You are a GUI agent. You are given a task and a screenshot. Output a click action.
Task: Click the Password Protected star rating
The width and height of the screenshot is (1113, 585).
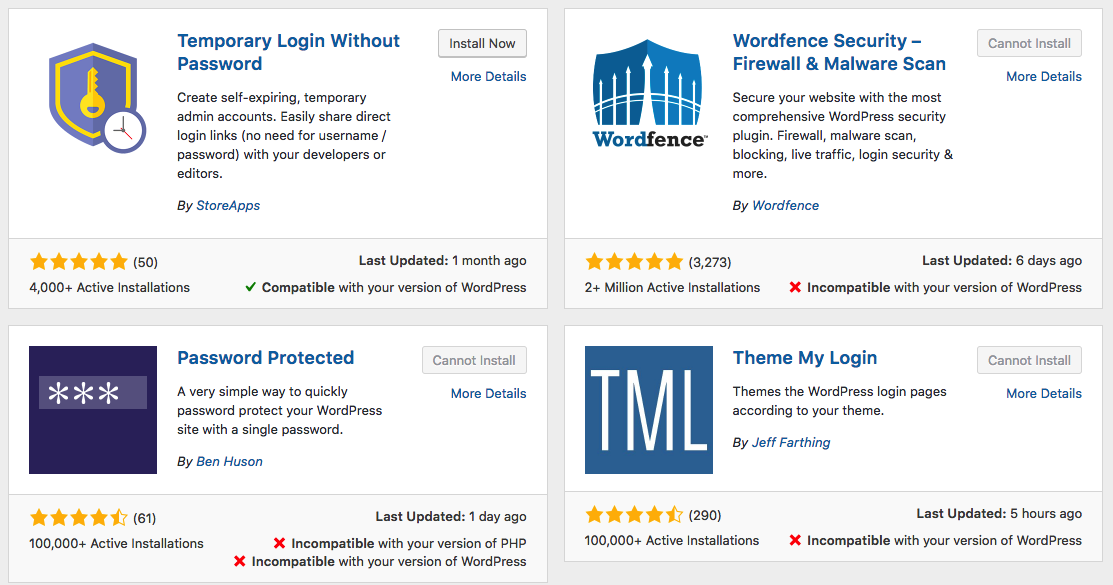click(79, 518)
